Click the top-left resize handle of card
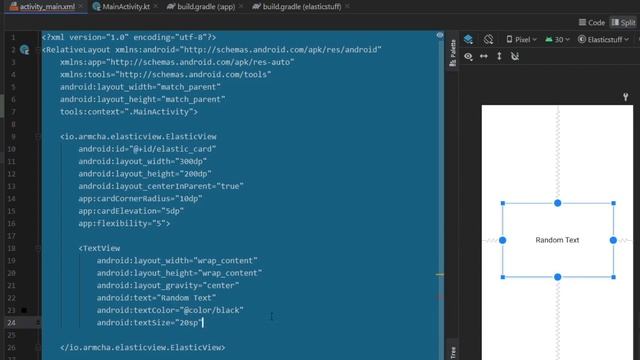This screenshot has width=640, height=360. coord(503,203)
